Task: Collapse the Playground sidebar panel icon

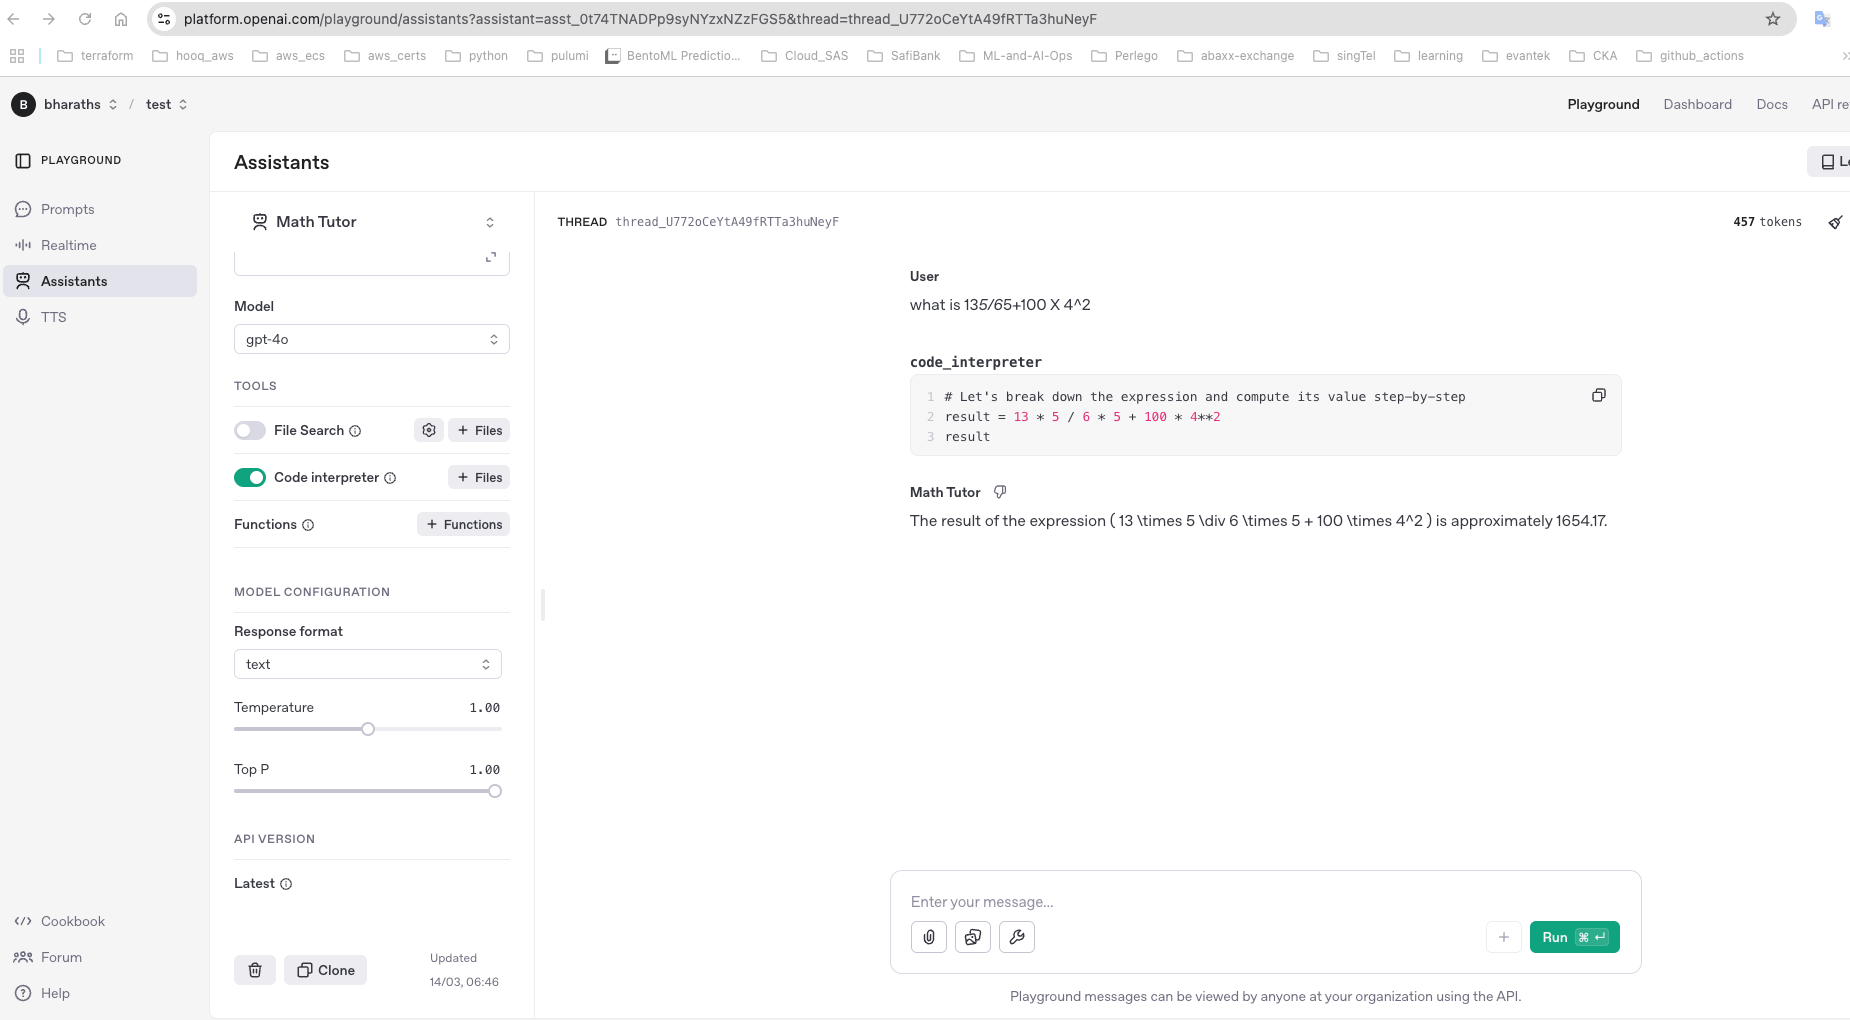Action: tap(23, 160)
